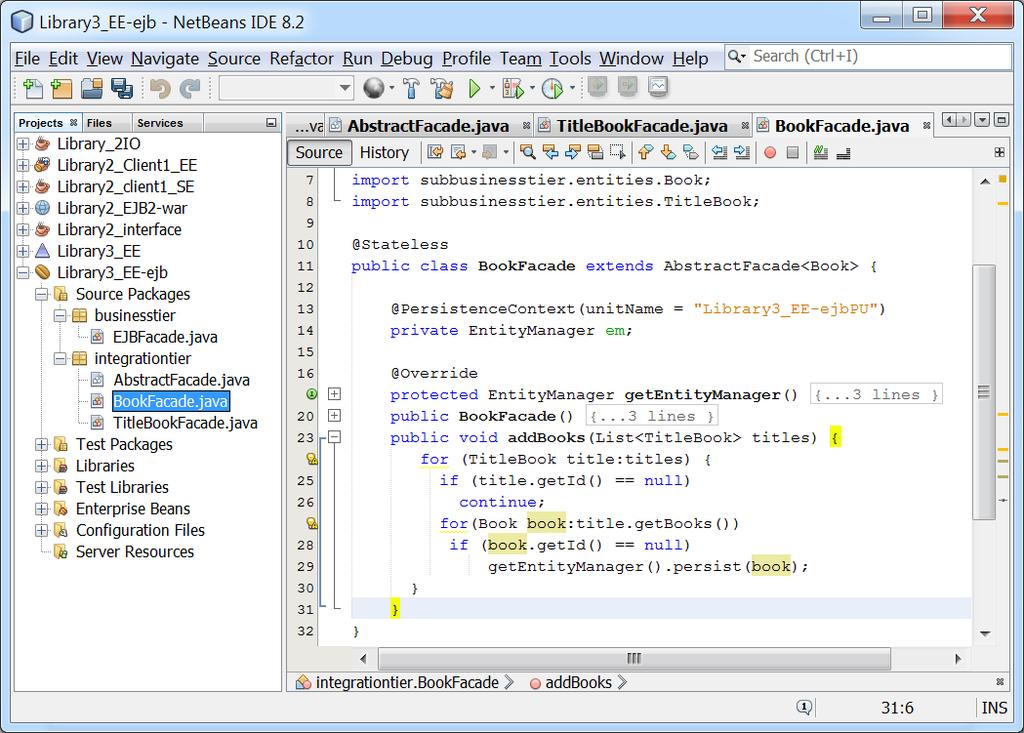Screen dimensions: 1024x733
Task: Click the Shift Line Right icon
Action: coord(742,152)
